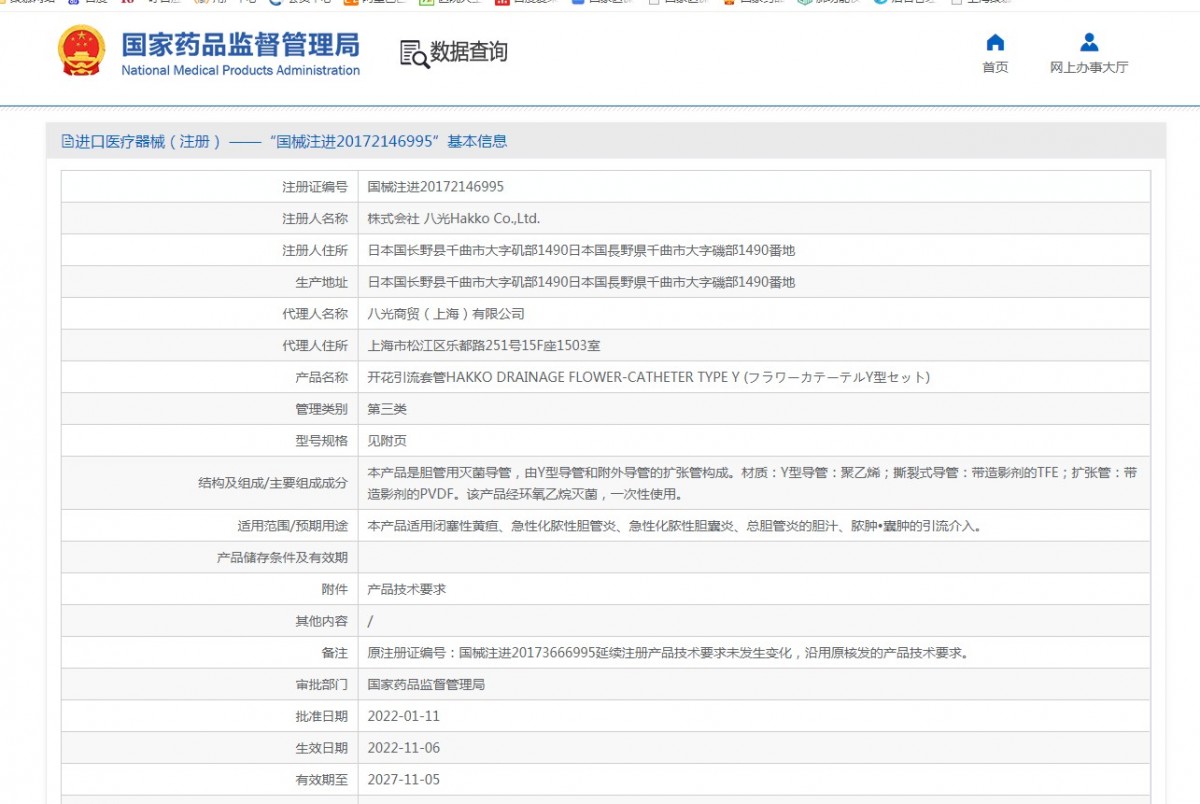Select the HAKKO DRAINAGE FLOWER-CATHETER product name
Screen dimensions: 1200x804
pos(649,377)
